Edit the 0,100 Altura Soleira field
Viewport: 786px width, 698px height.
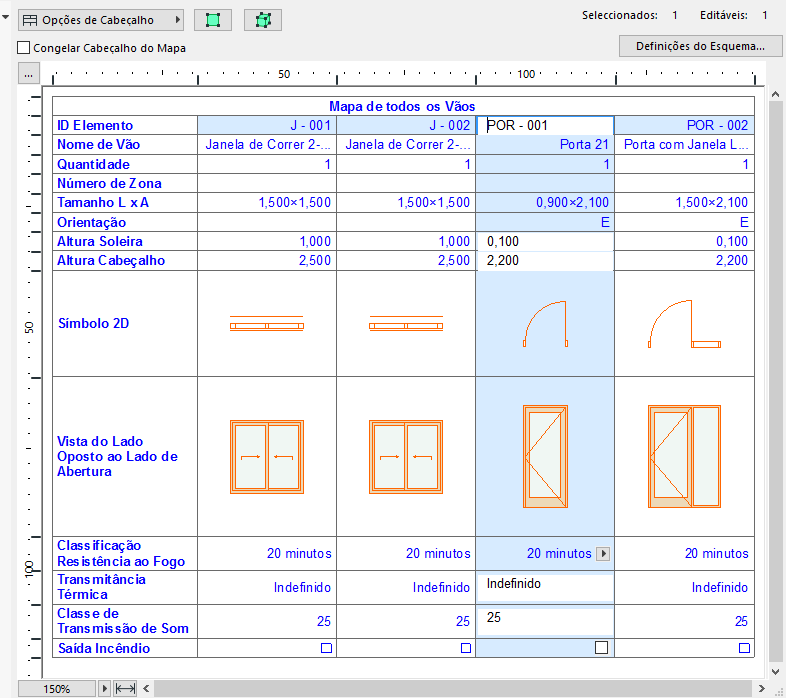[x=545, y=241]
